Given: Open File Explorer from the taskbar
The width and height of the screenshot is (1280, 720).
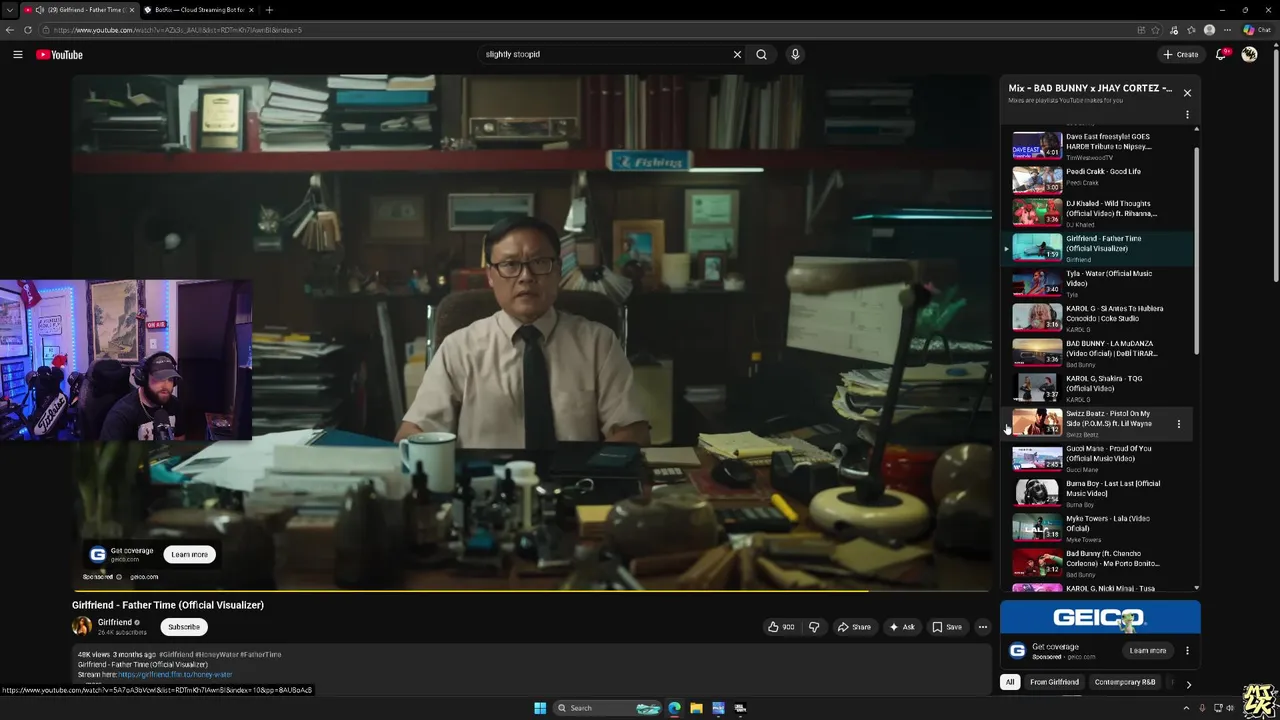Looking at the screenshot, I should click(696, 708).
